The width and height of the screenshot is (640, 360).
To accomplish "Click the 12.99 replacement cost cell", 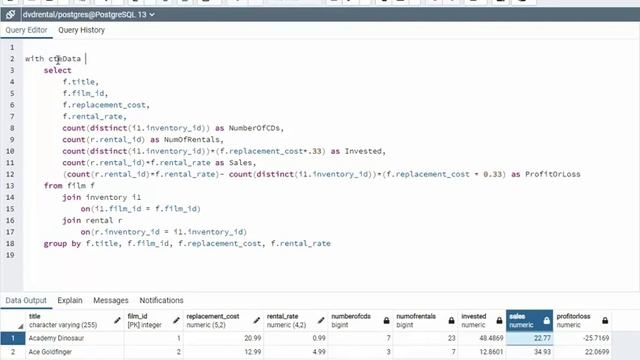I will pyautogui.click(x=223, y=352).
